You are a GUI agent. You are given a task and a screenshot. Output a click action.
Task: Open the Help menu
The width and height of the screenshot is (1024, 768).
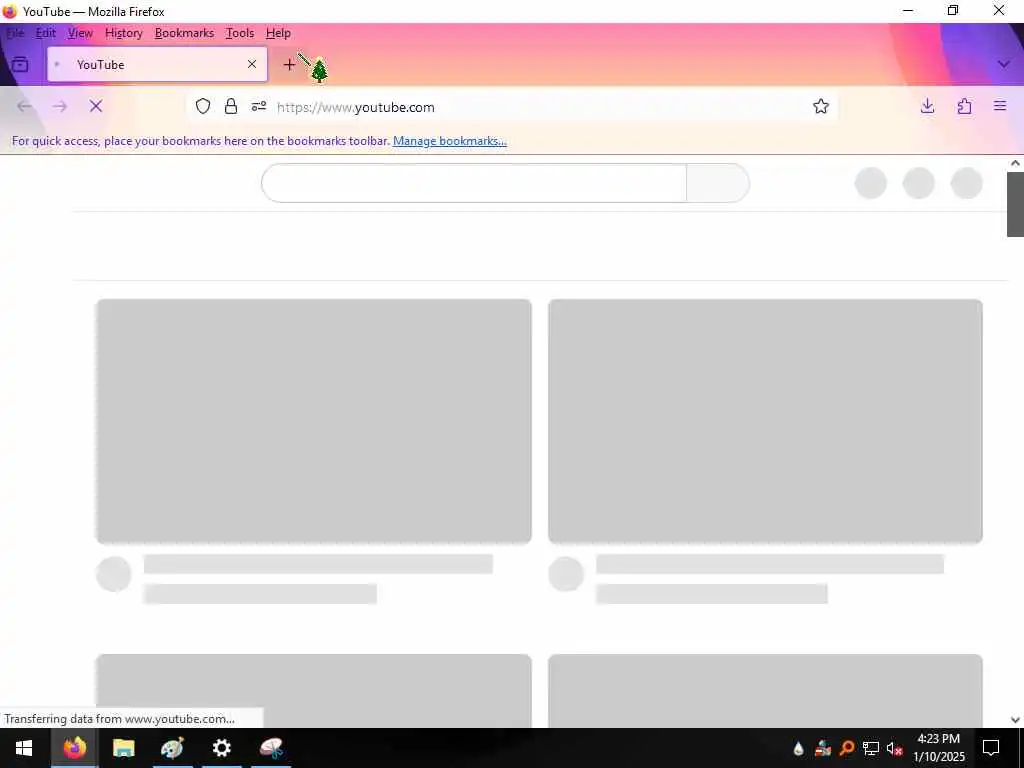click(278, 33)
